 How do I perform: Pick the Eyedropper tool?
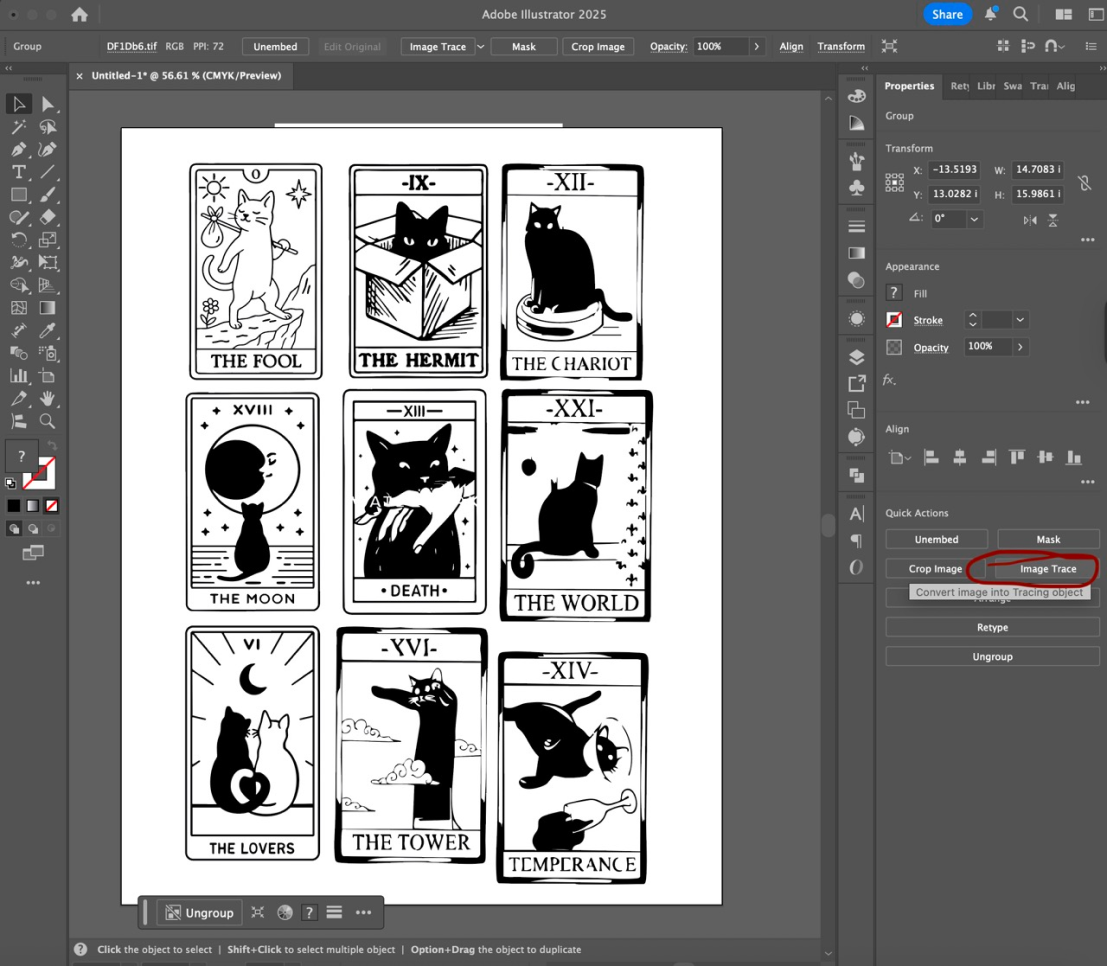(47, 330)
